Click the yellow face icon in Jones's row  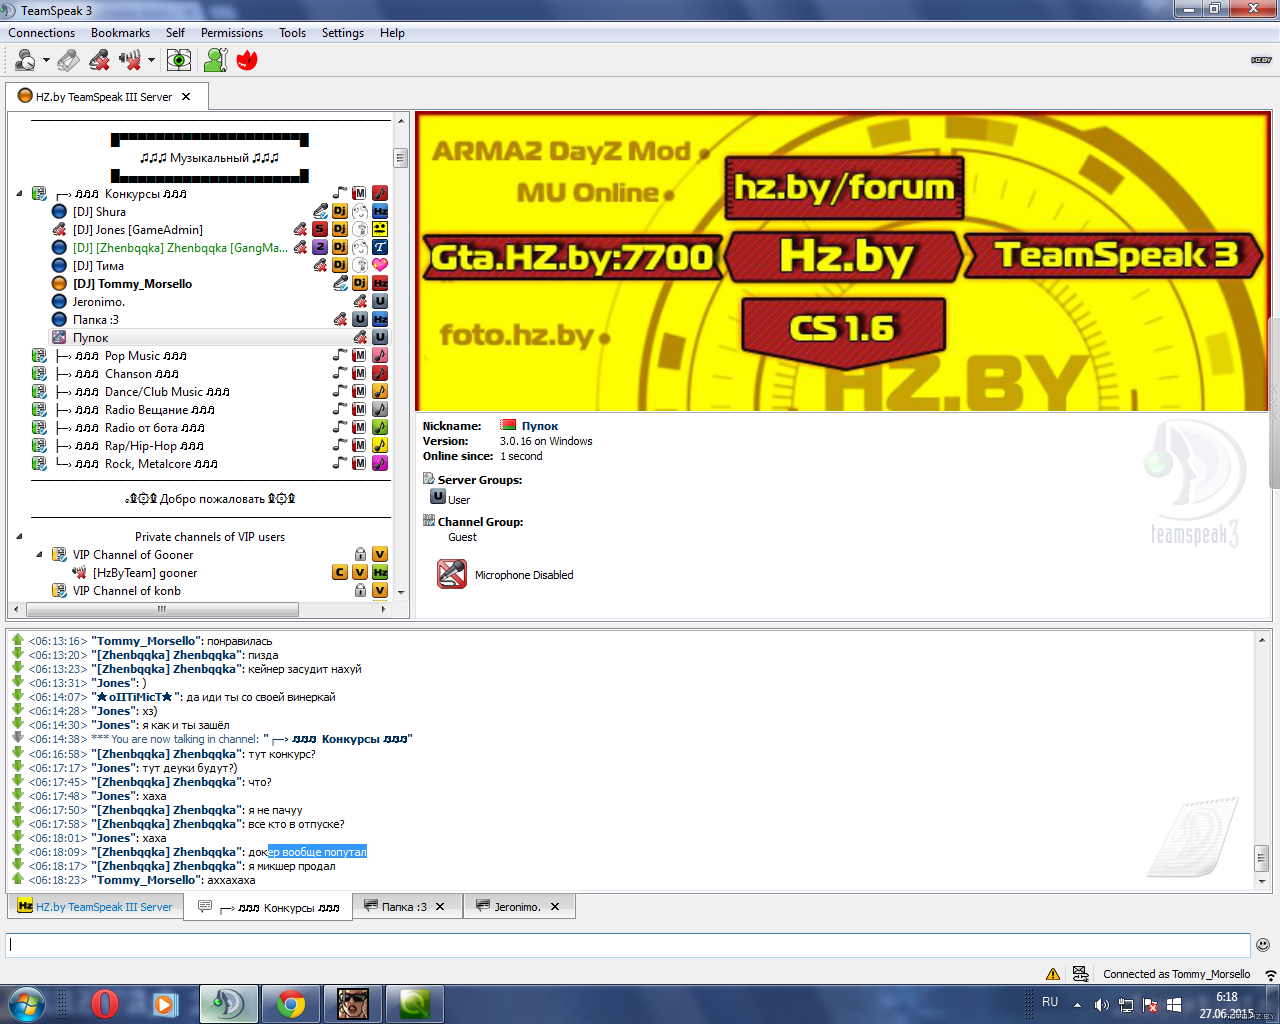(380, 229)
